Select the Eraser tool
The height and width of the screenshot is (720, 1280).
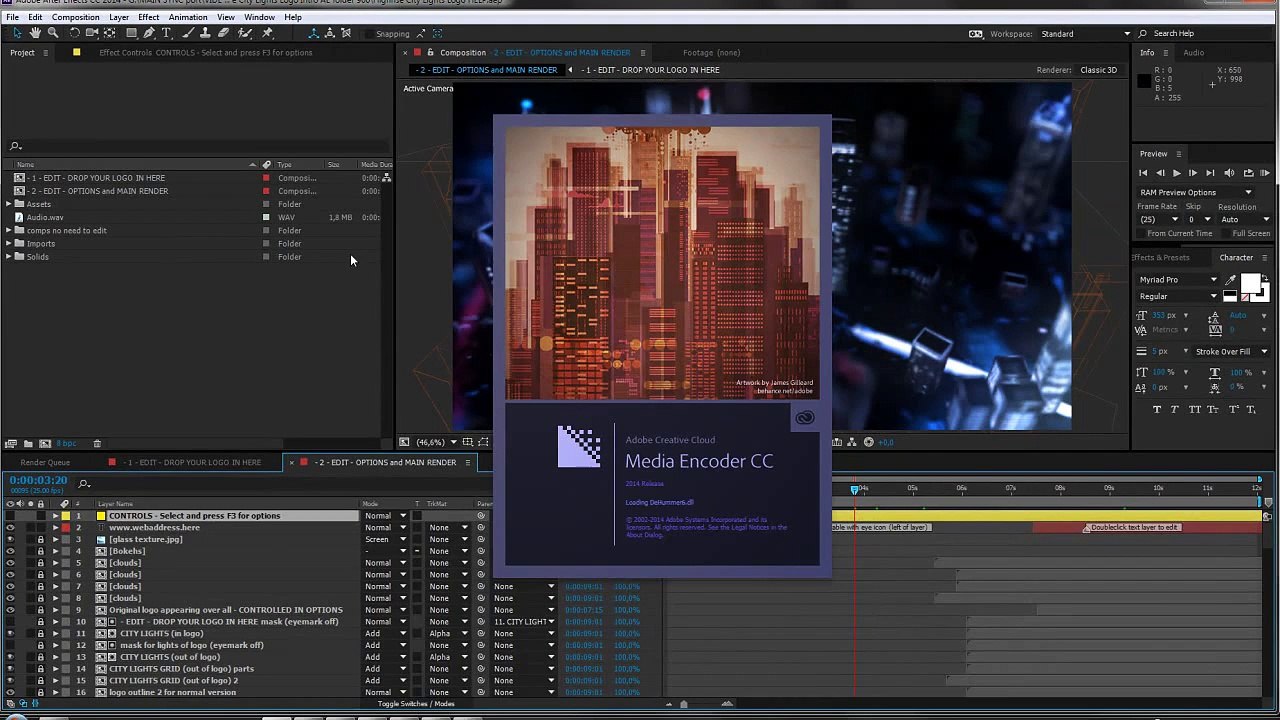tap(224, 33)
